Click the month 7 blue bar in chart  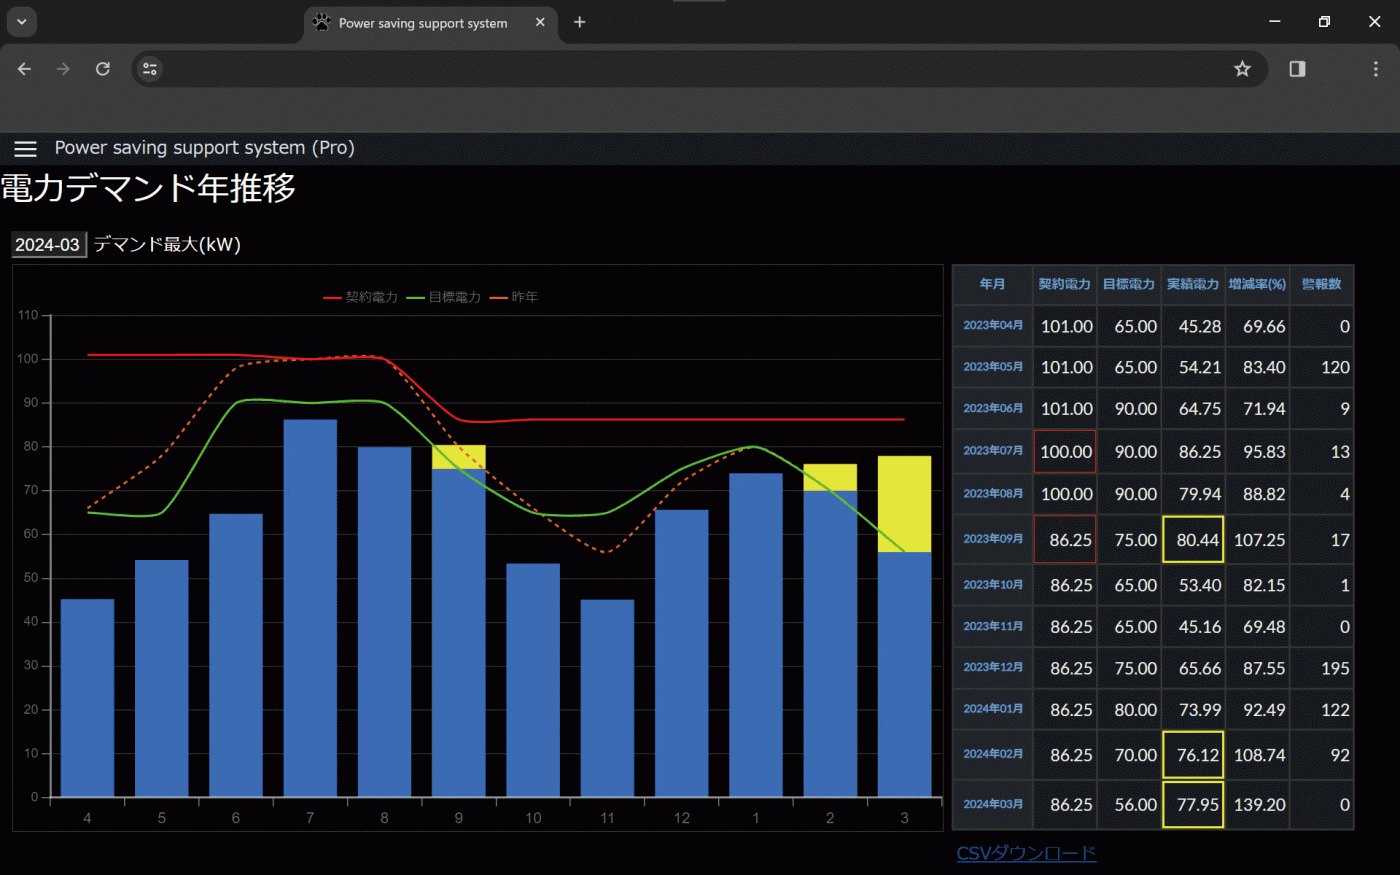coord(310,608)
